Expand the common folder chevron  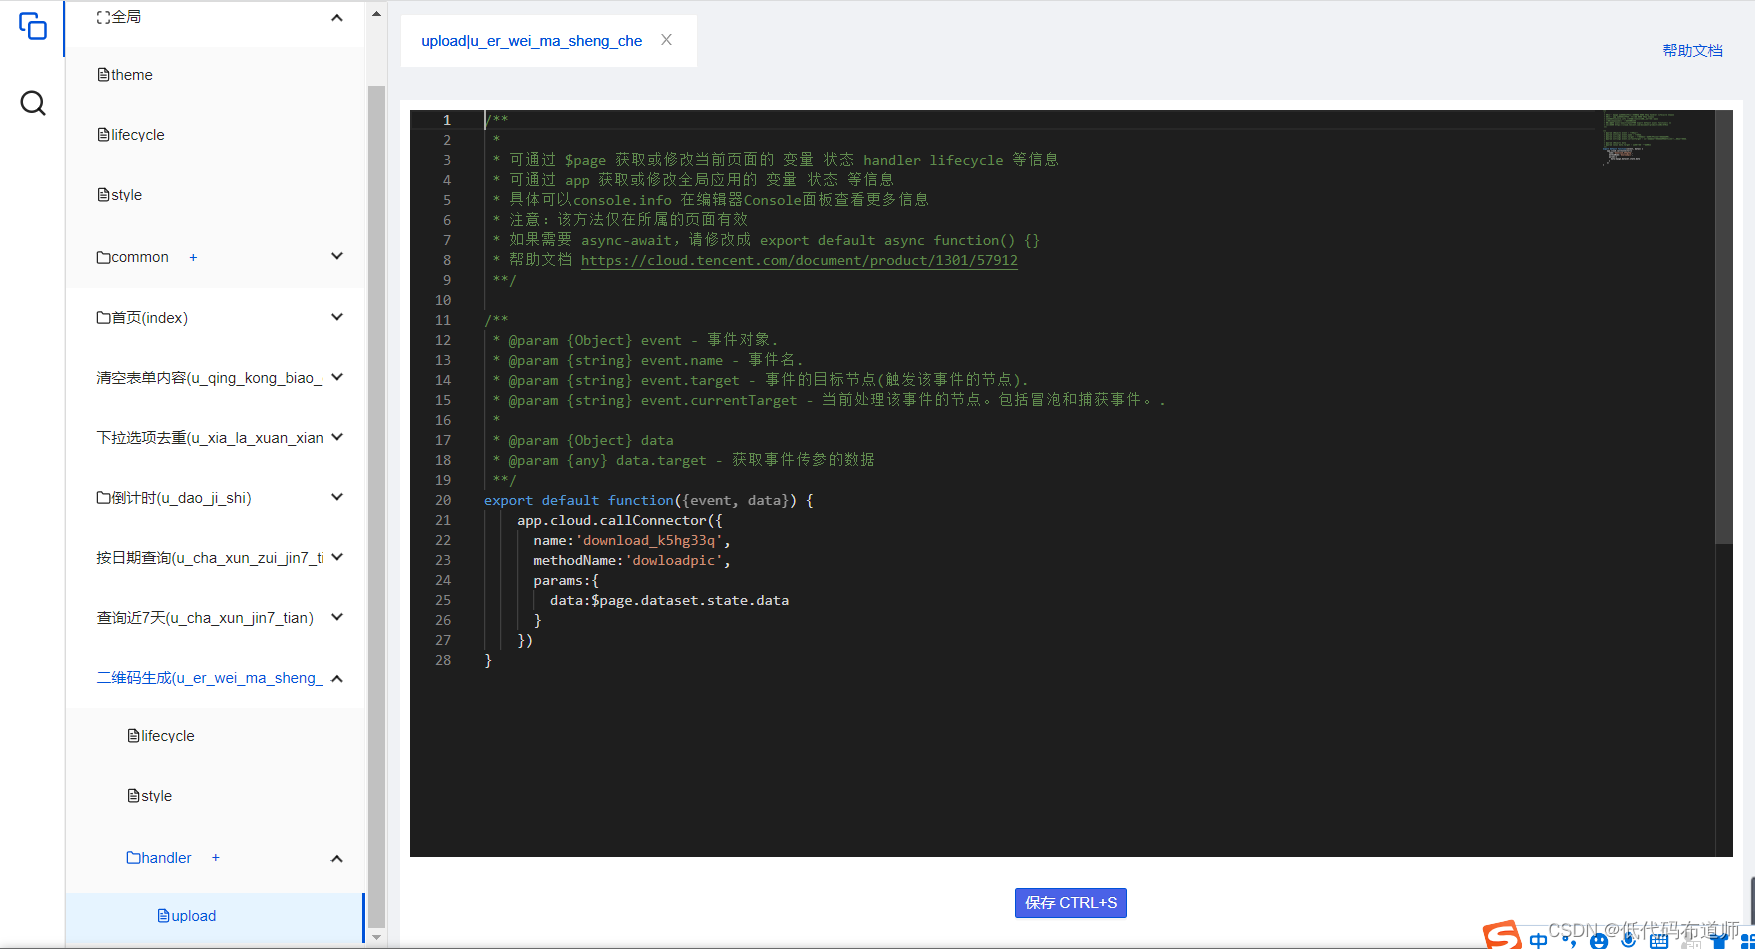pos(337,256)
